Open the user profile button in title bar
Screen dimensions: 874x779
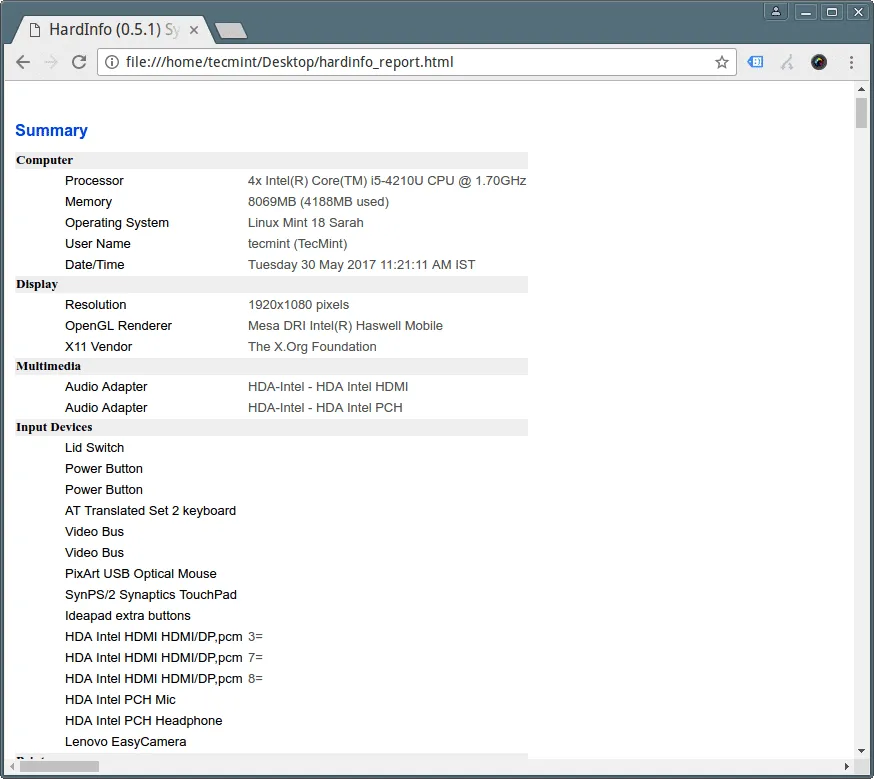[775, 12]
